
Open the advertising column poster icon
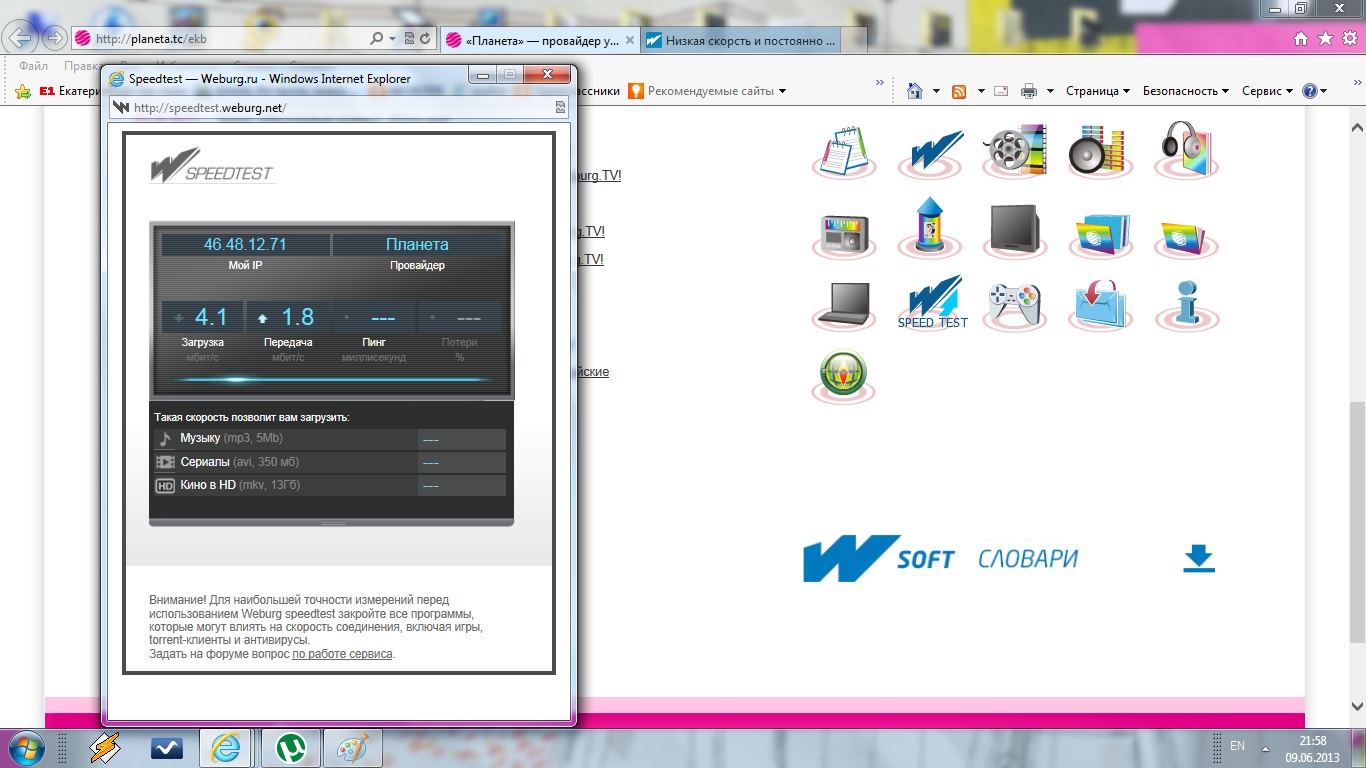point(930,229)
